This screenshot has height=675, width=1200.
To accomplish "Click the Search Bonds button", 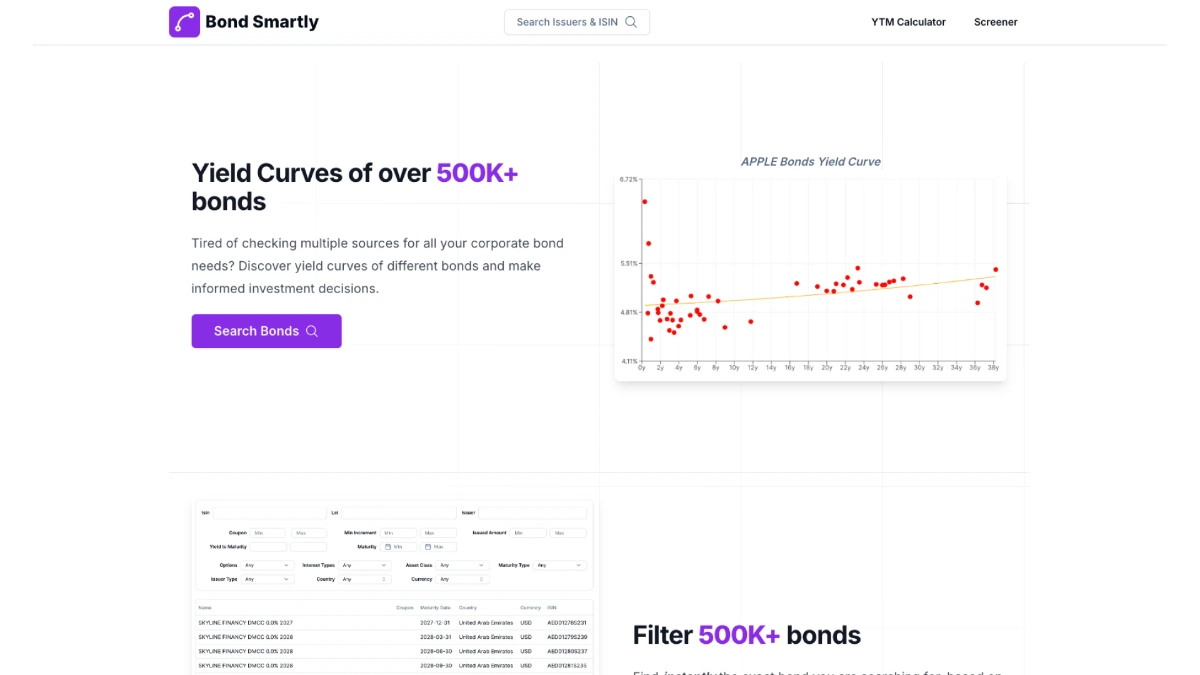I will [x=266, y=331].
